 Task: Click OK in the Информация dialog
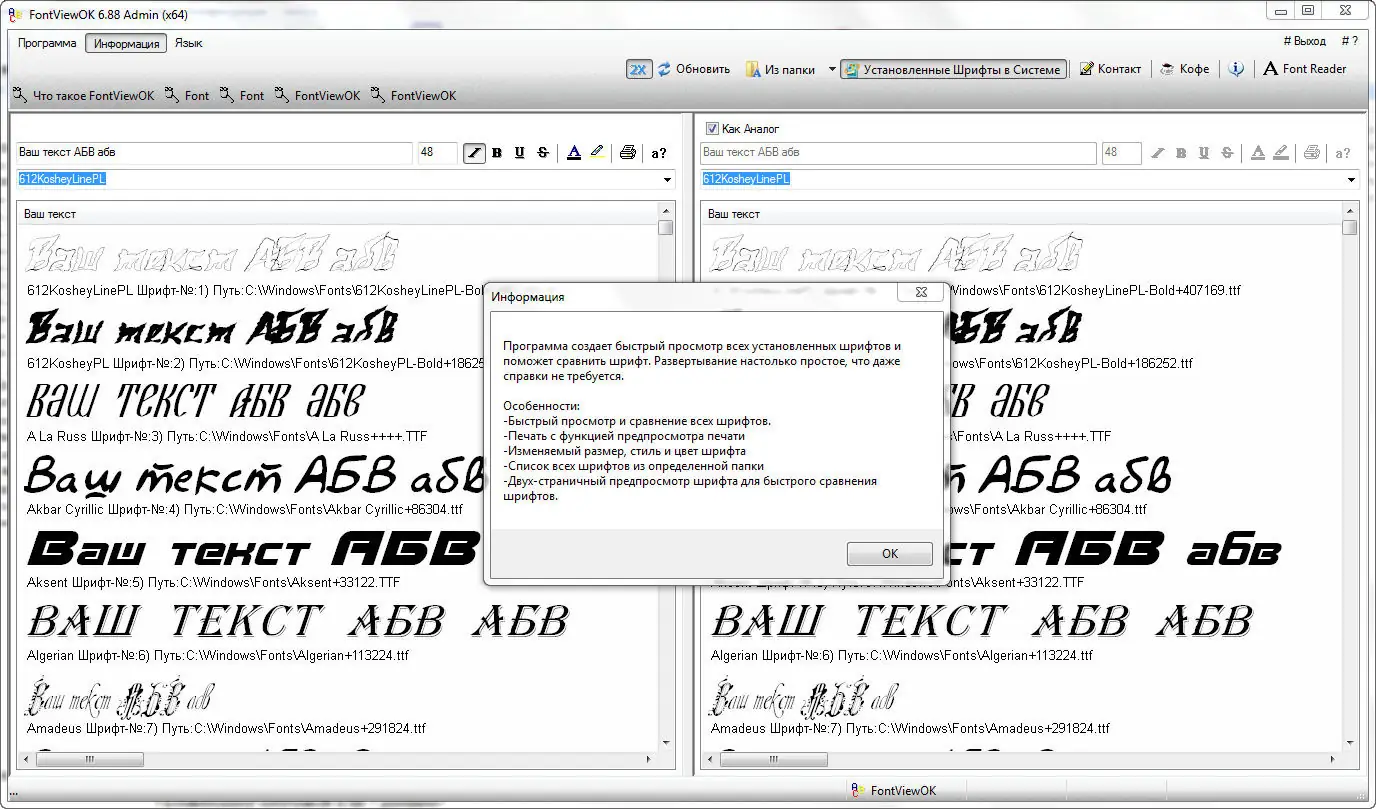pos(890,553)
